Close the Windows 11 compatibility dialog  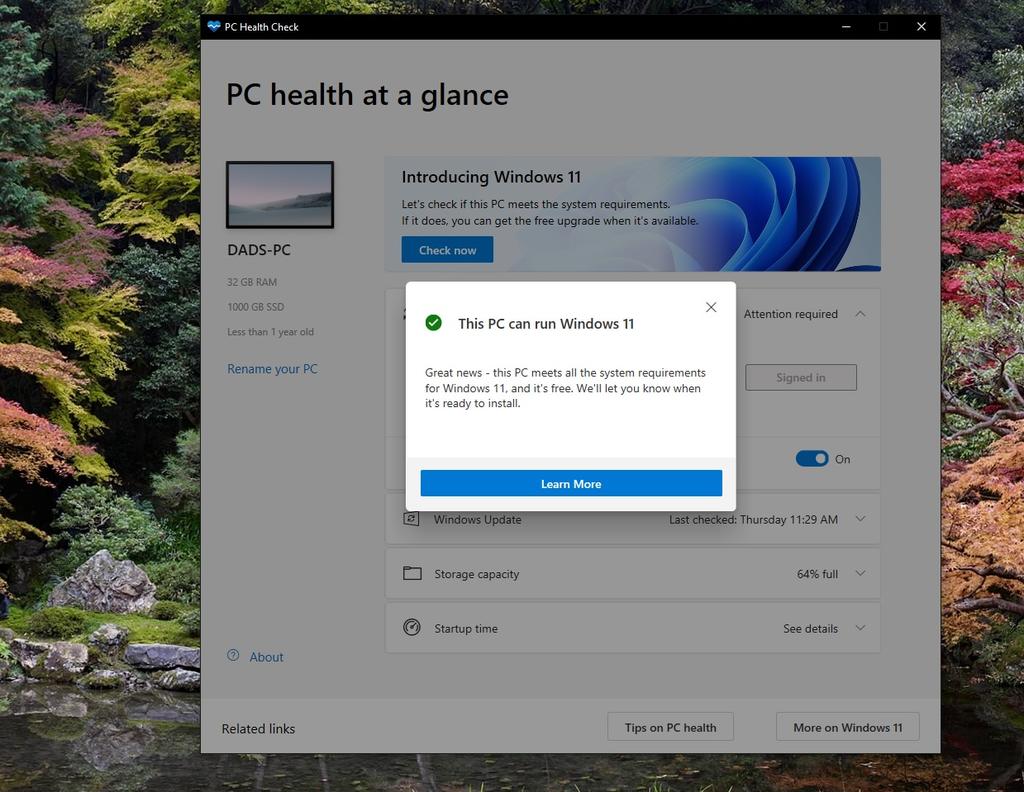pyautogui.click(x=711, y=307)
